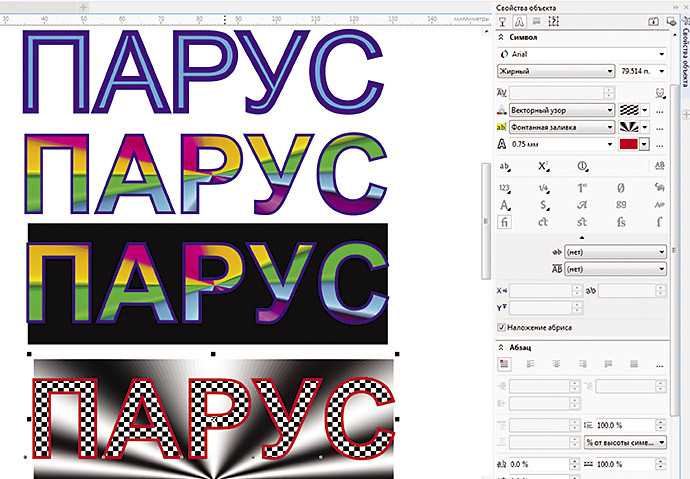Image resolution: width=690 pixels, height=479 pixels.
Task: Click the lock properties icon at the docker's top corner
Action: [x=671, y=21]
